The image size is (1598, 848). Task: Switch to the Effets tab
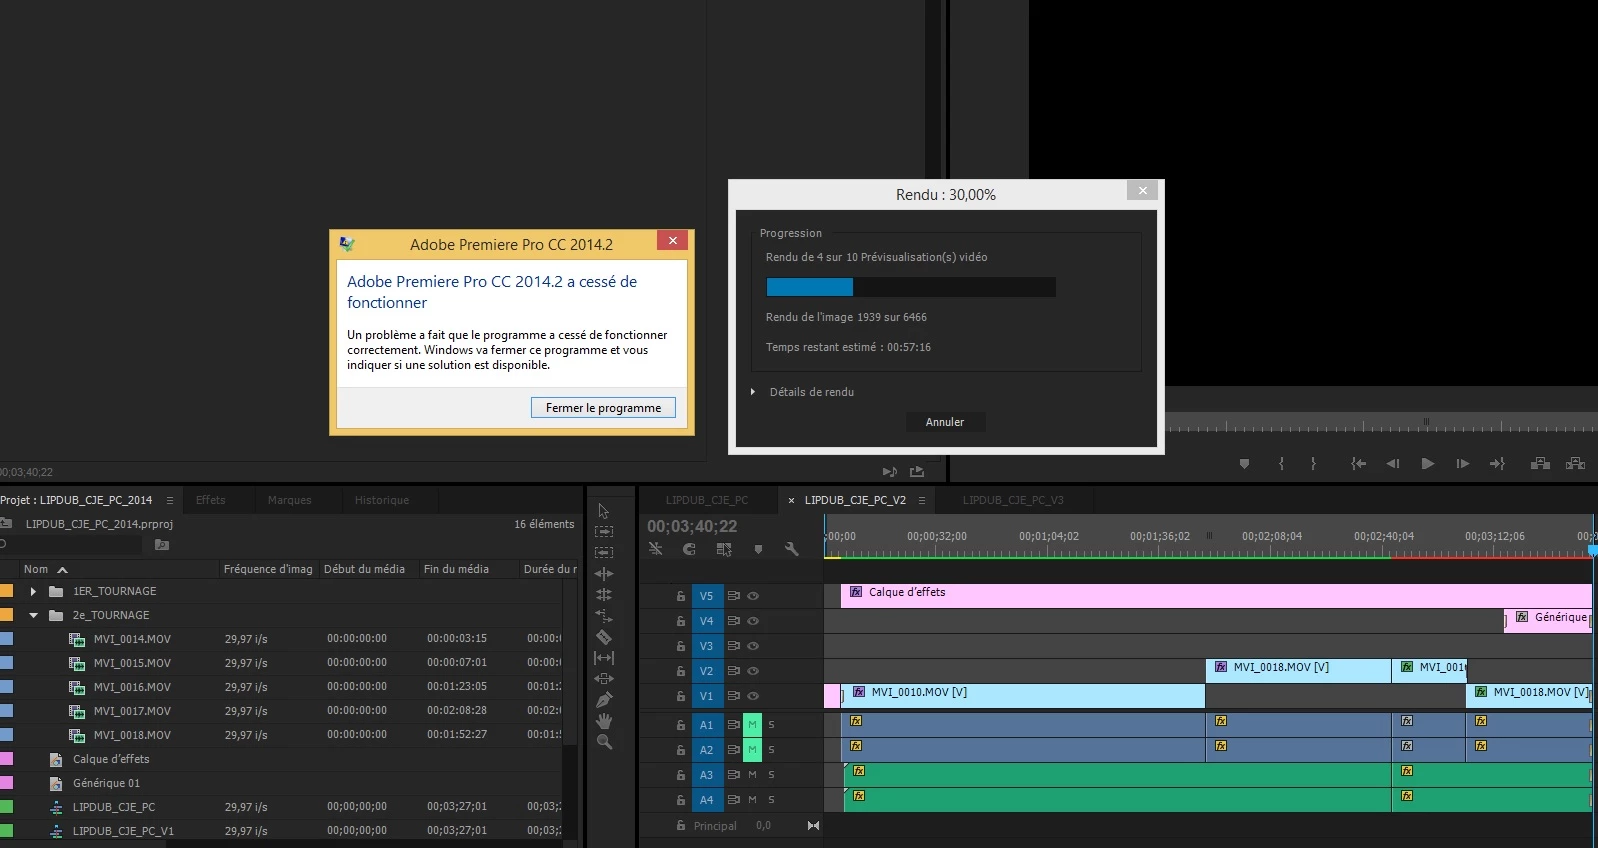coord(211,500)
